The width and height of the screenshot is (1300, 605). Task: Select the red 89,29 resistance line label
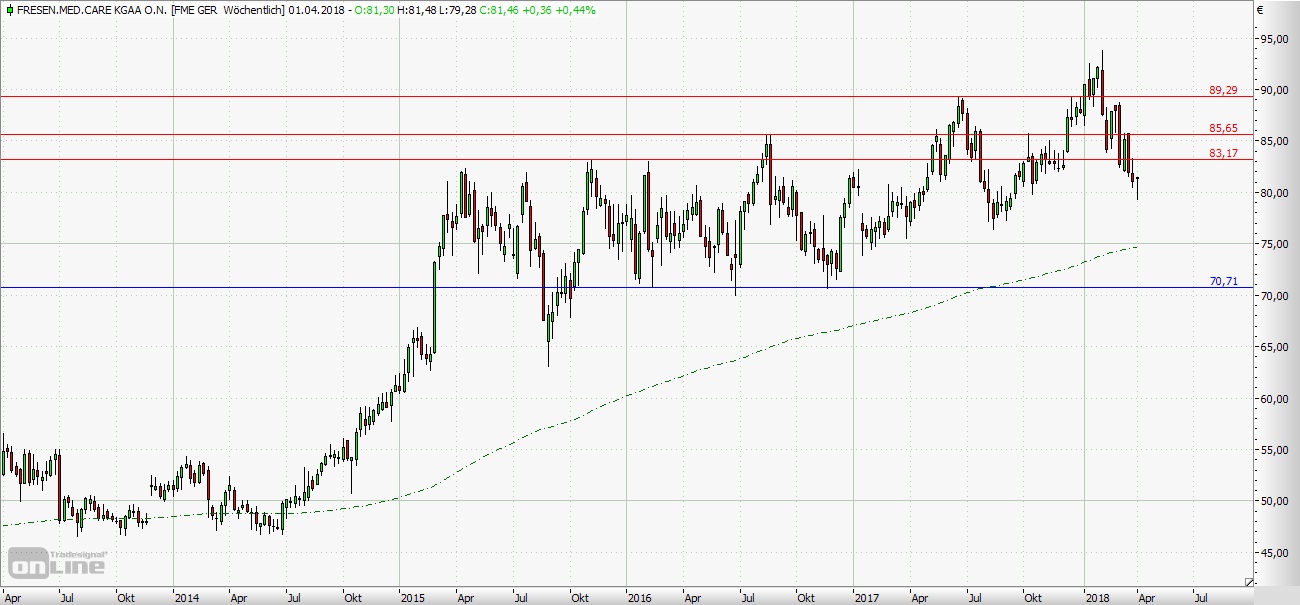click(1223, 90)
